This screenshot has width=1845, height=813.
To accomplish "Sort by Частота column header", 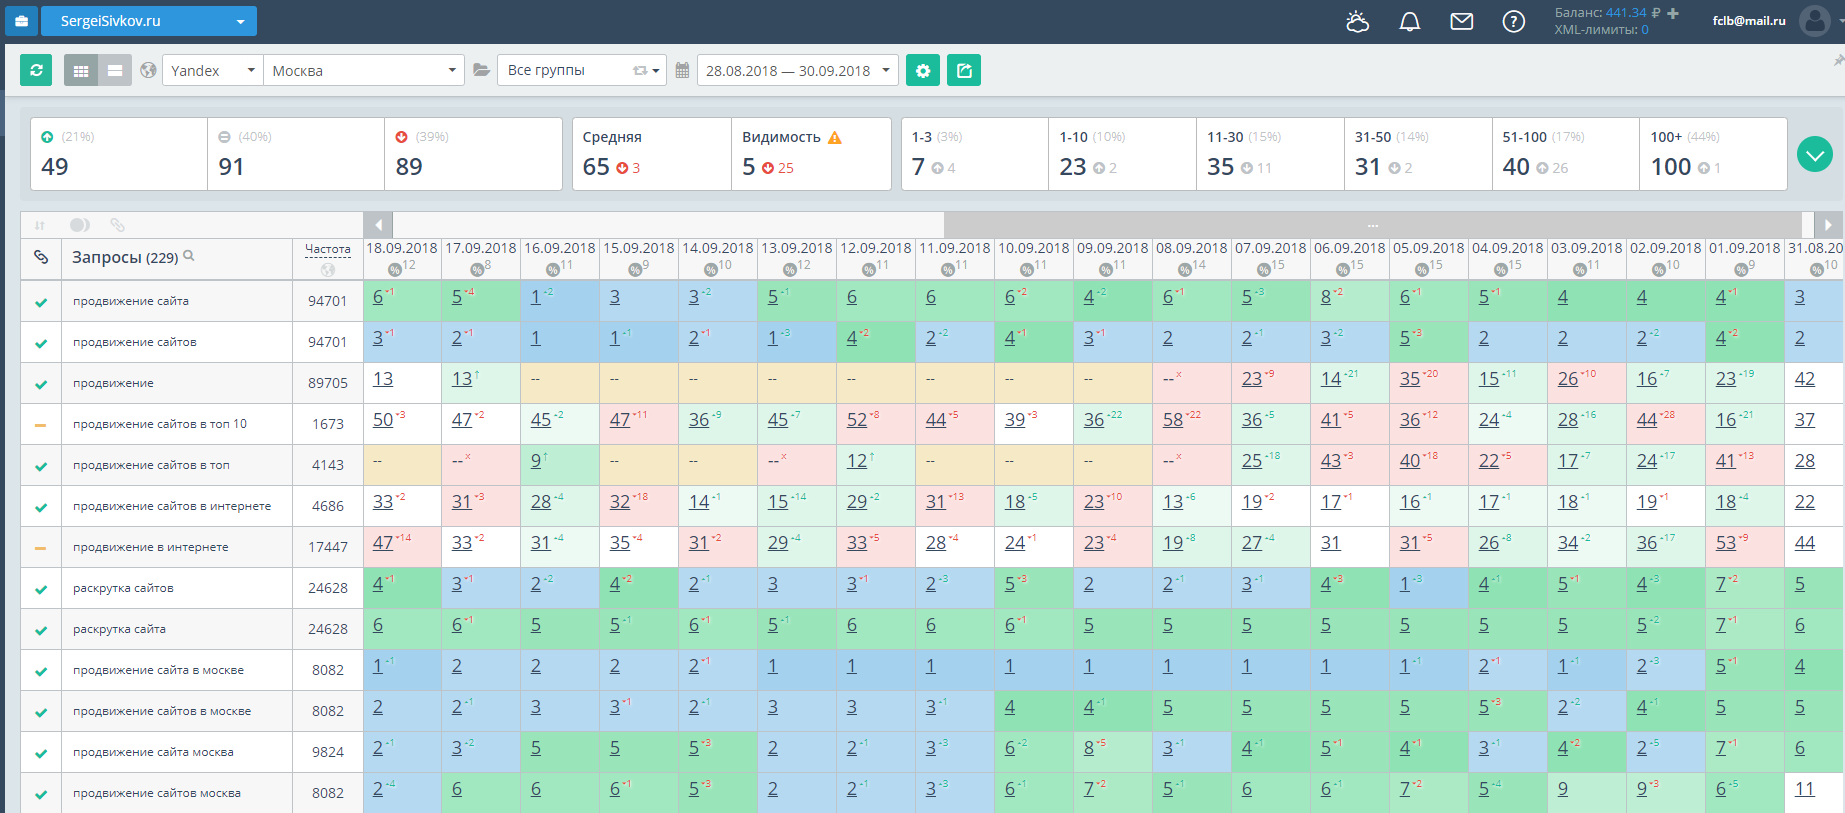I will [x=328, y=249].
